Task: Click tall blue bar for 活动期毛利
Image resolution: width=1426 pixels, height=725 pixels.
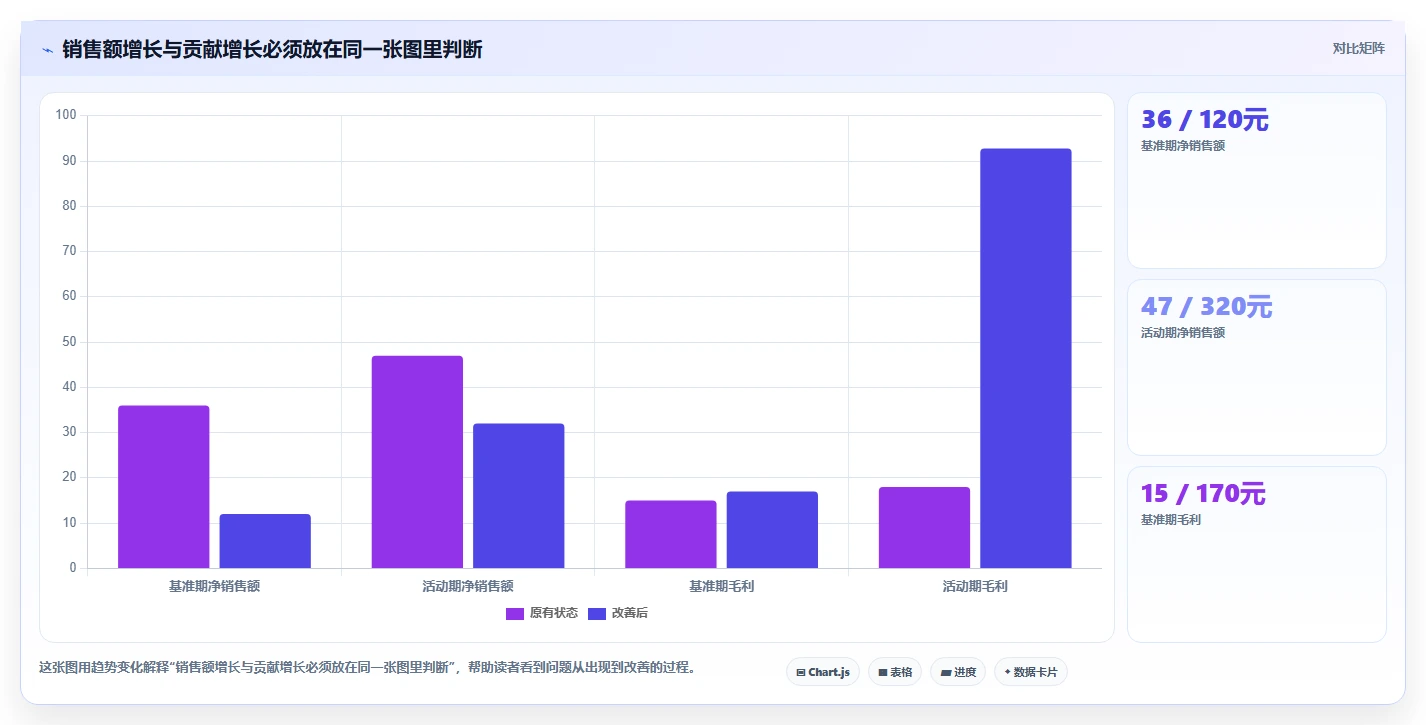Action: click(1026, 358)
